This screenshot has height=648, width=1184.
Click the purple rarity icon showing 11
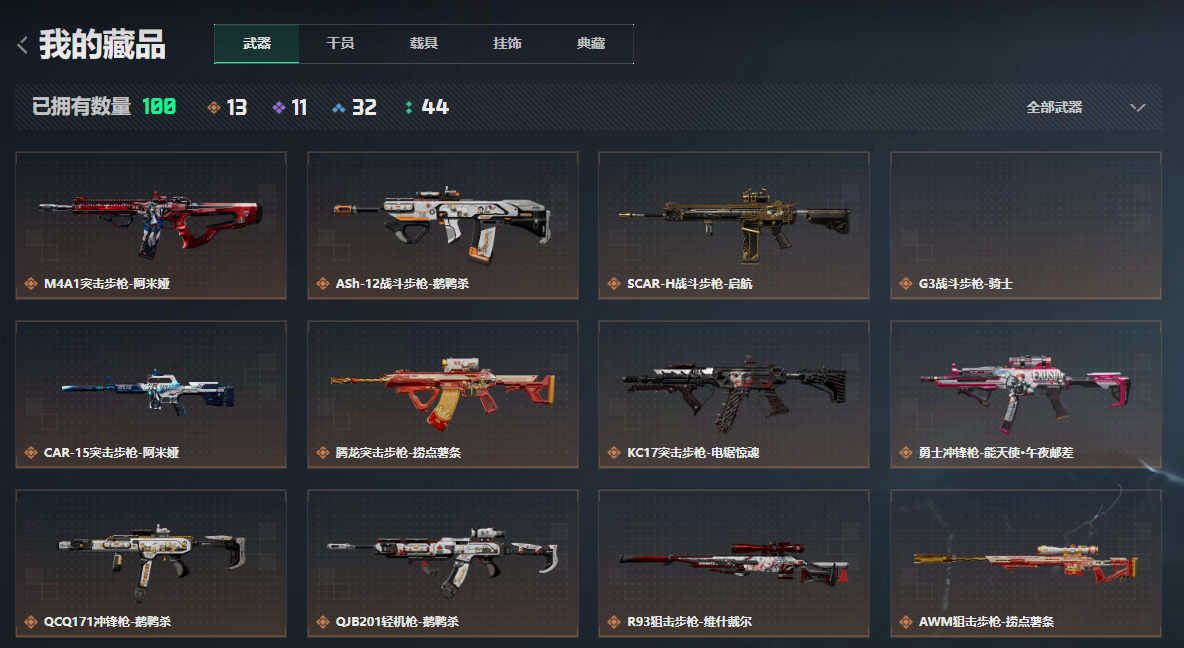click(279, 107)
